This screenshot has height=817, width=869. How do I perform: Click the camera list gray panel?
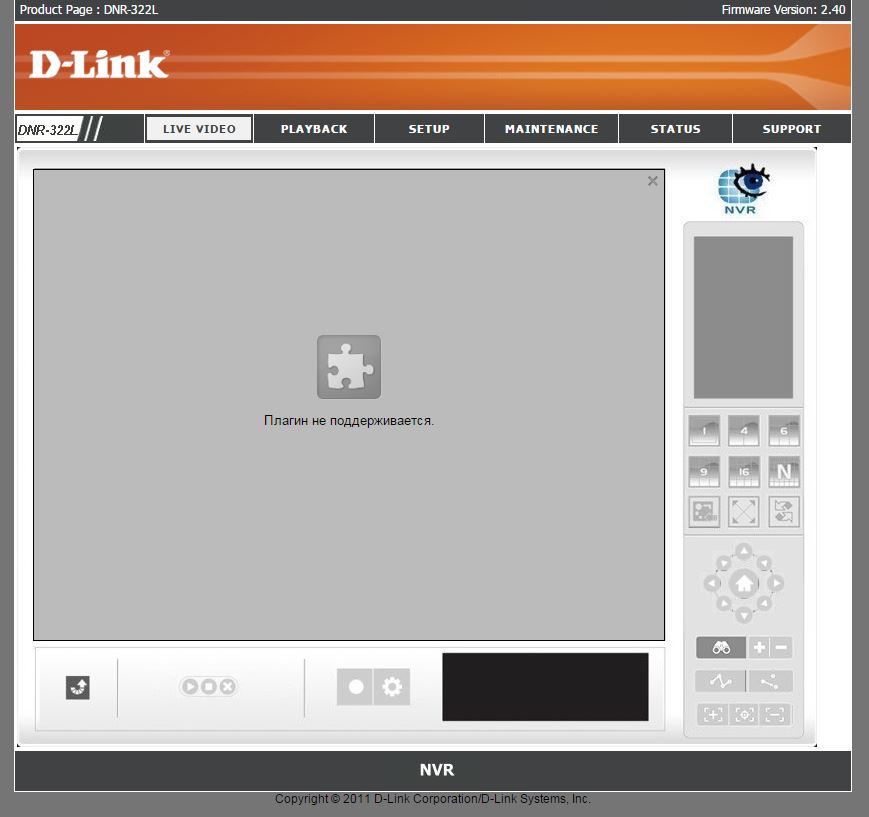(743, 317)
